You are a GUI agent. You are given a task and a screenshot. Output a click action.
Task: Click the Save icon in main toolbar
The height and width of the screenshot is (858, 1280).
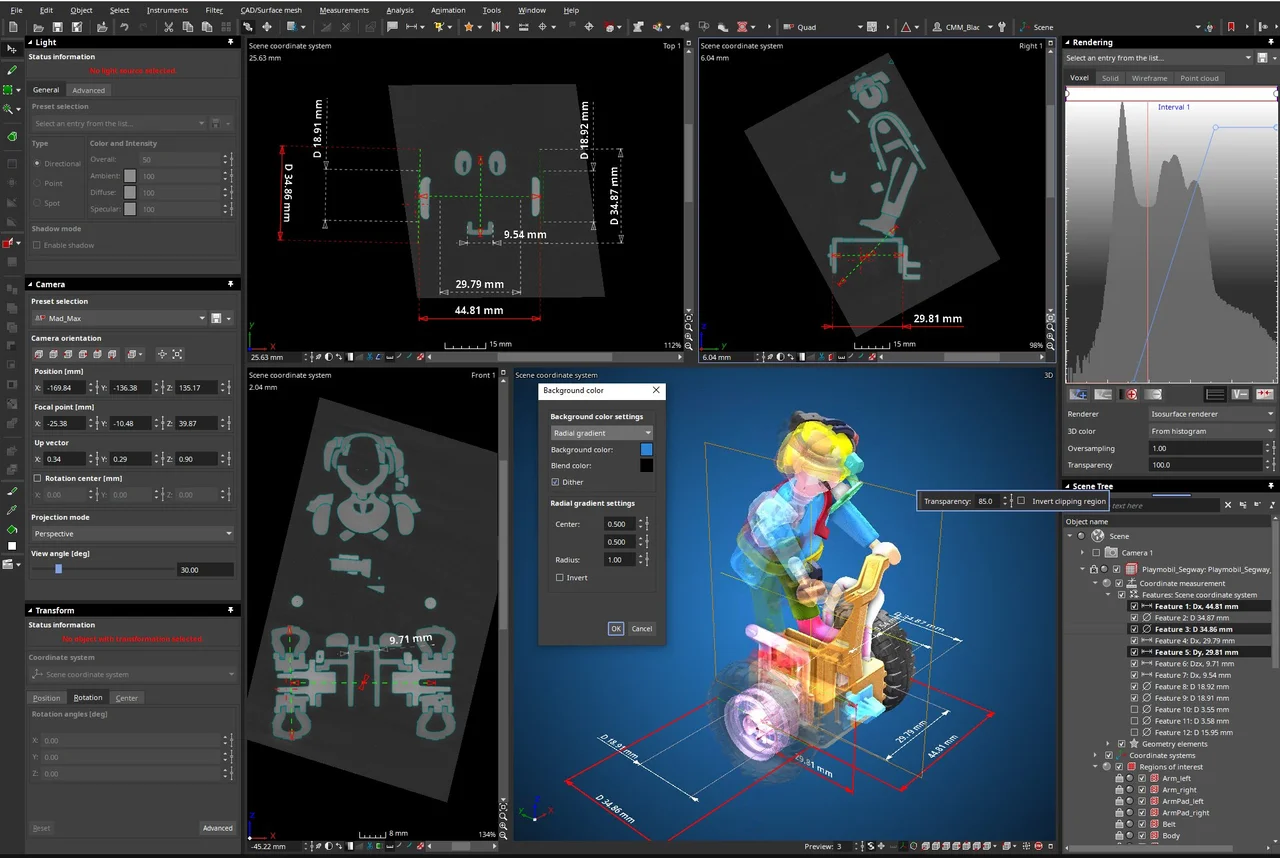pyautogui.click(x=59, y=27)
